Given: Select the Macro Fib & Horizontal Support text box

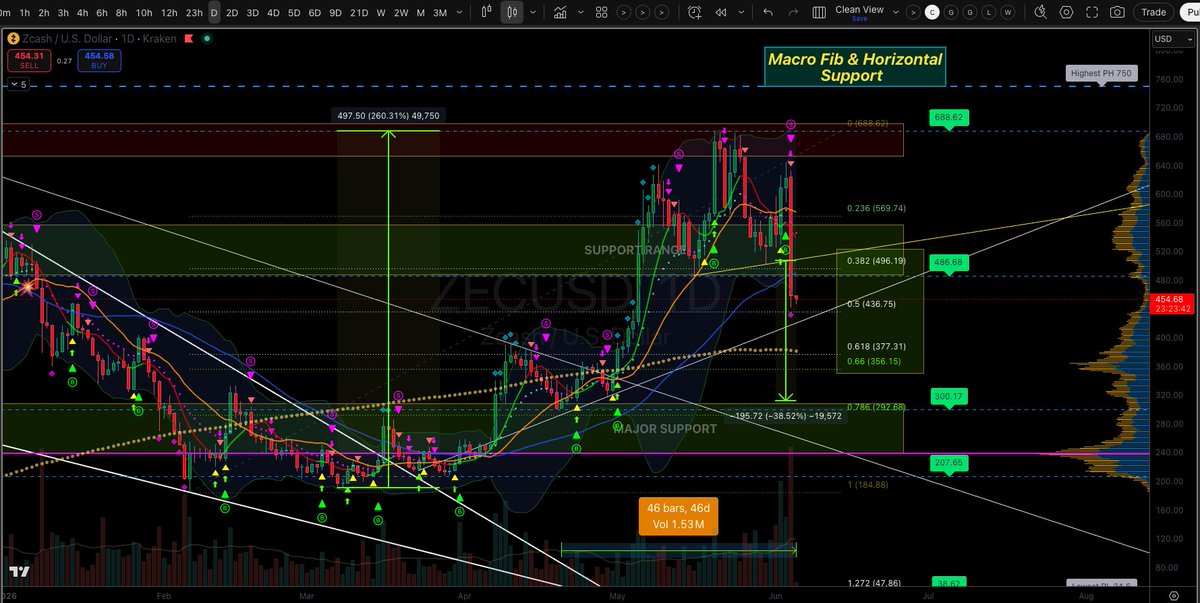Looking at the screenshot, I should (x=854, y=67).
